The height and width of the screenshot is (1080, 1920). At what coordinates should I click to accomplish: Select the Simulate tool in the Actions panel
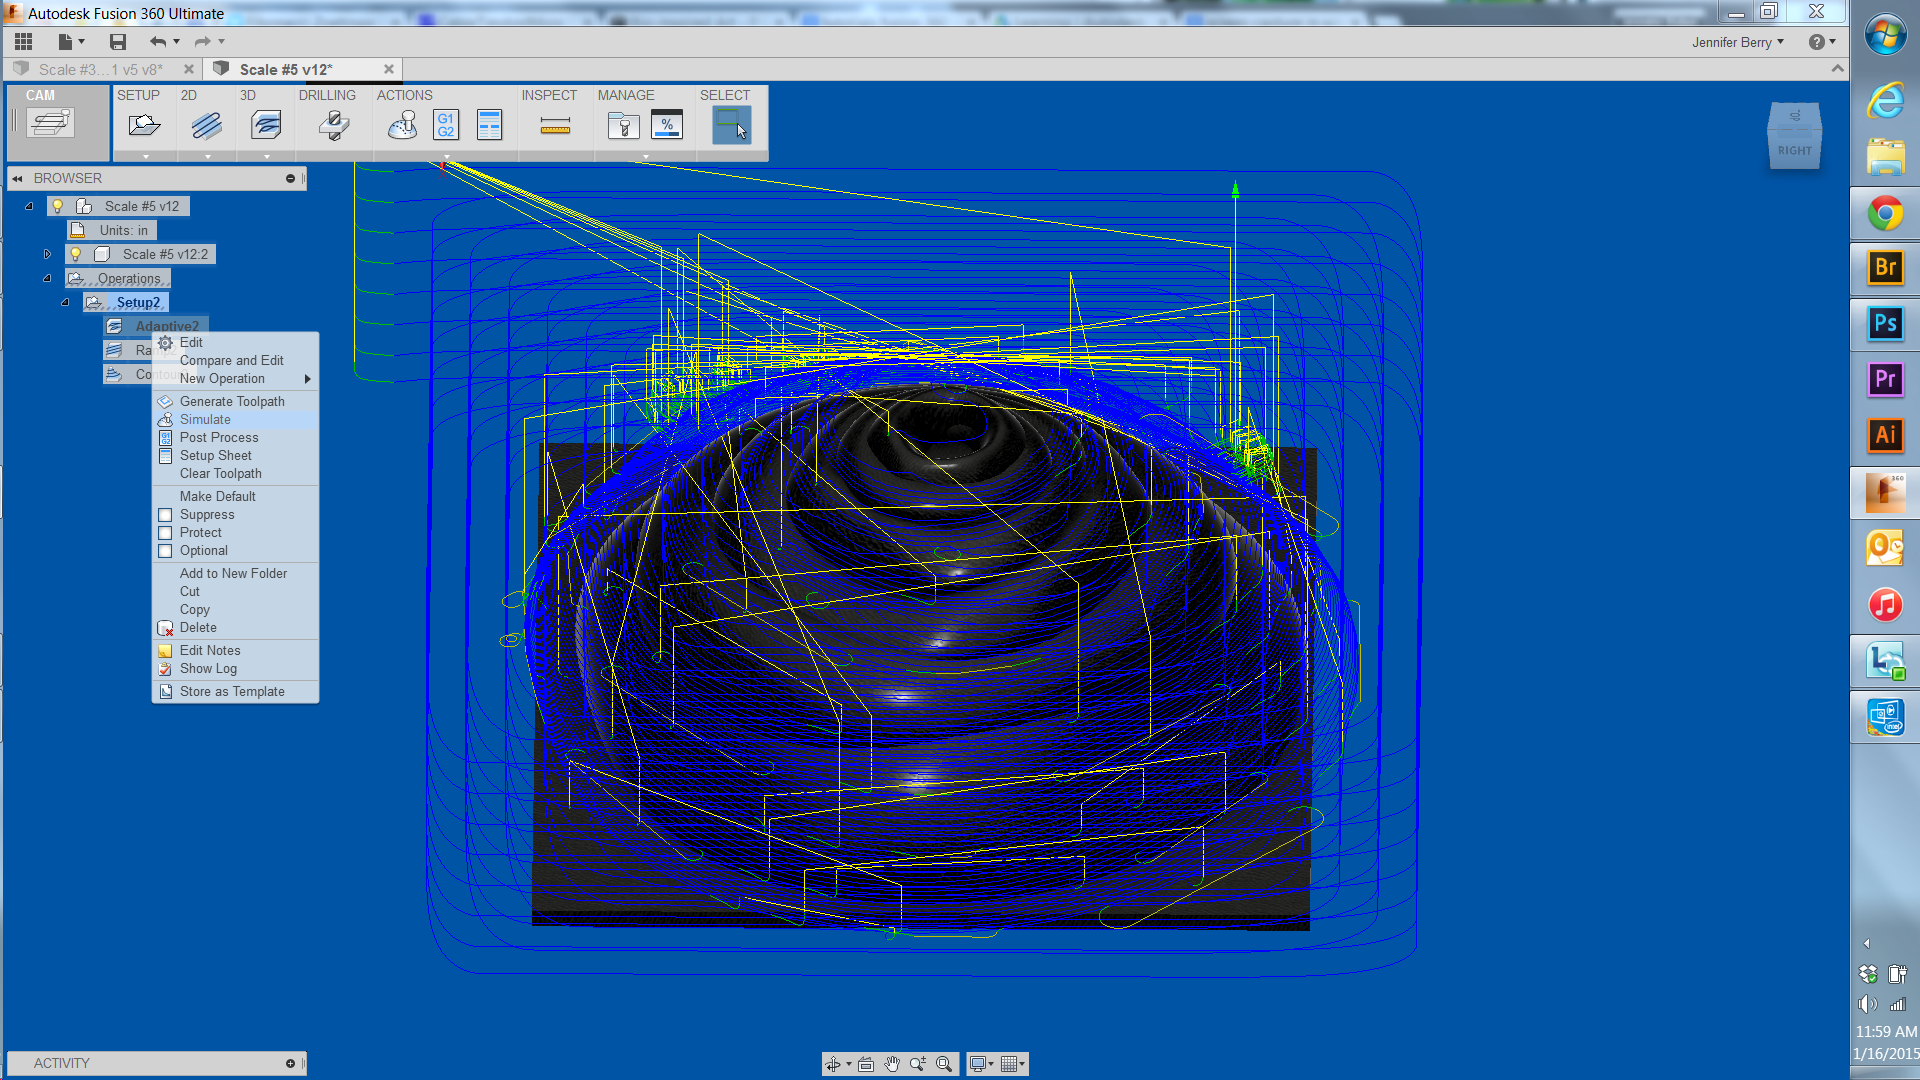click(402, 124)
